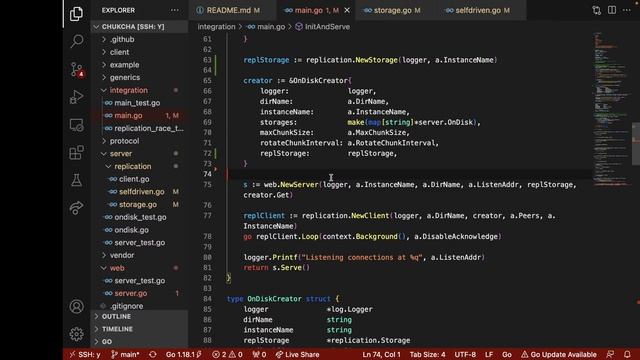Click open changes icon in editor toolbar
Image resolution: width=640 pixels, height=360 pixels.
[x=596, y=10]
